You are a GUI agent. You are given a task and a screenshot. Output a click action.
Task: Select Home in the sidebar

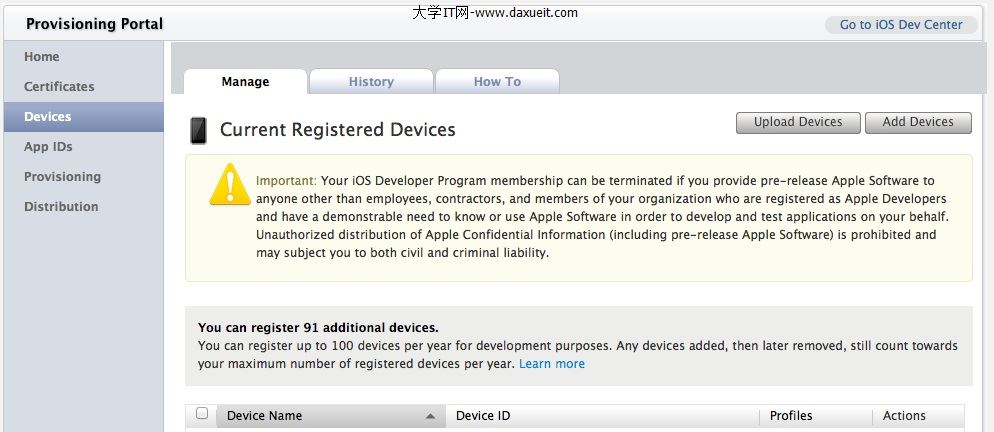(x=42, y=57)
